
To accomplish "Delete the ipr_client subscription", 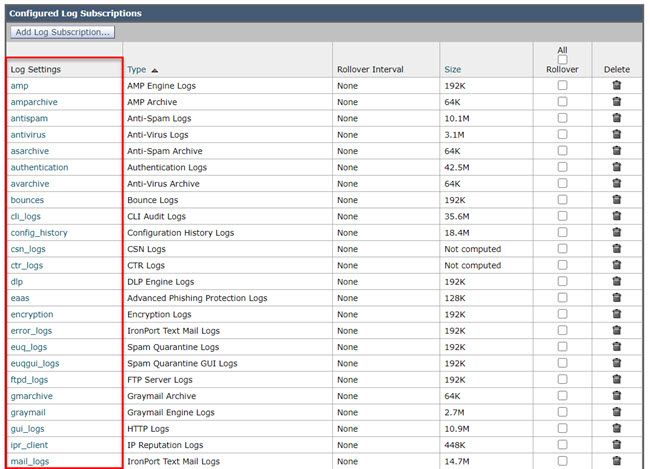I will [x=616, y=445].
